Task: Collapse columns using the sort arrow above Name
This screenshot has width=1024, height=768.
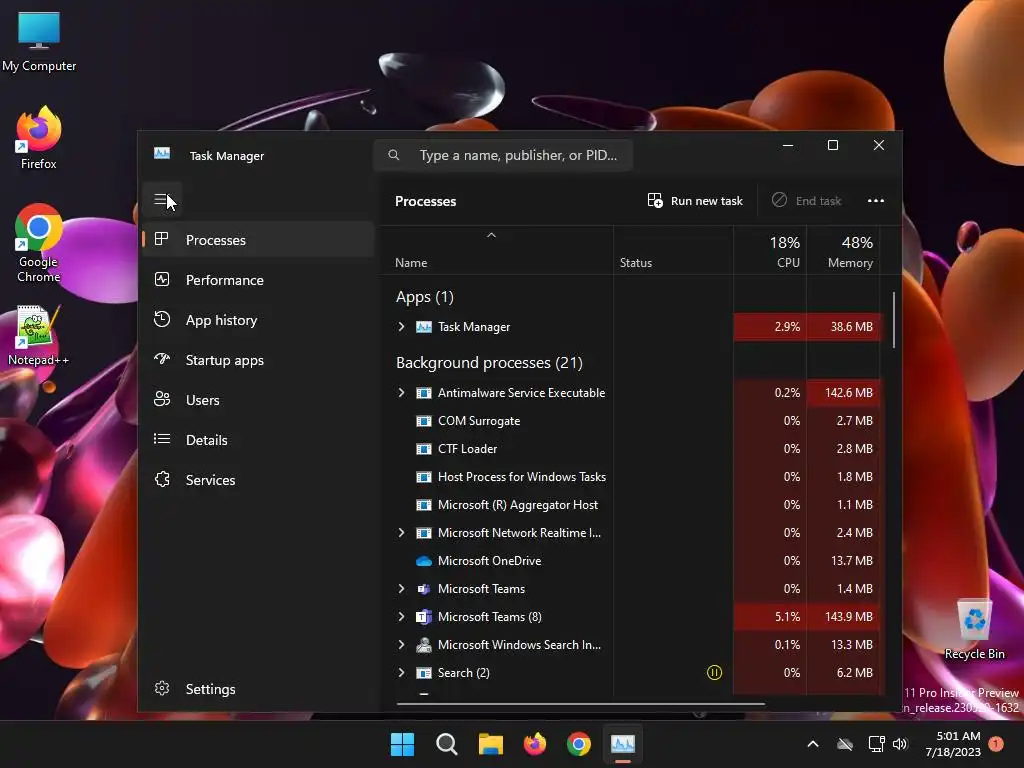Action: [492, 235]
